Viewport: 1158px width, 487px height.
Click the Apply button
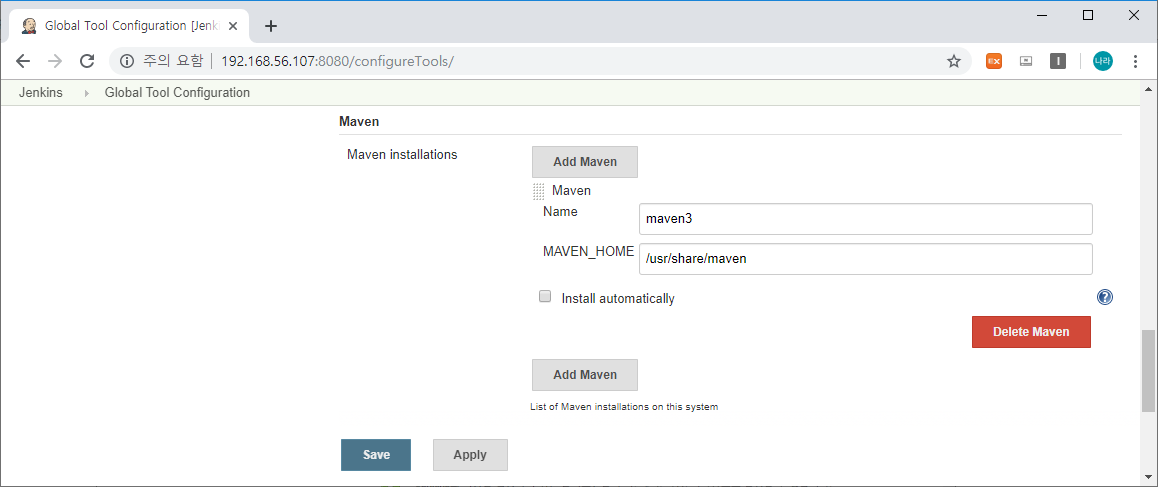coord(470,455)
